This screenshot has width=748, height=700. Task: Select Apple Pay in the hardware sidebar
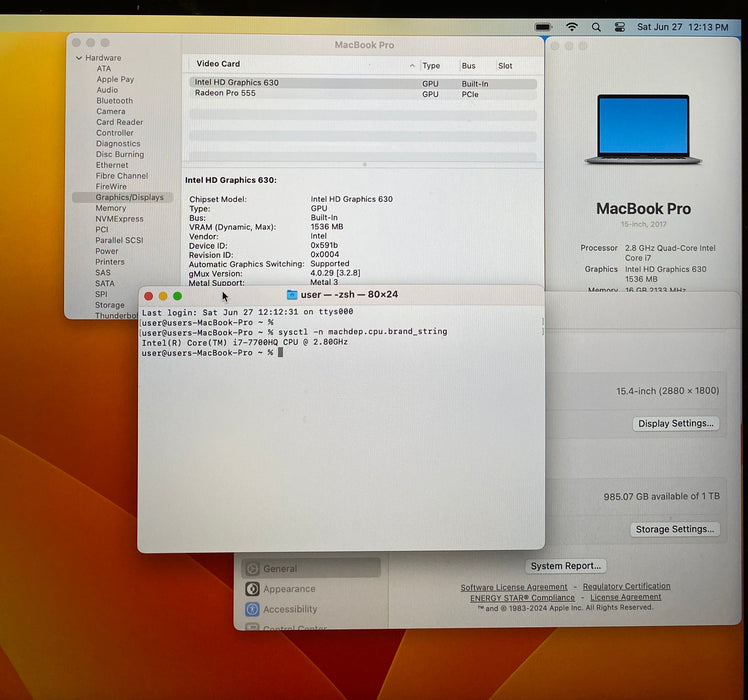point(115,79)
